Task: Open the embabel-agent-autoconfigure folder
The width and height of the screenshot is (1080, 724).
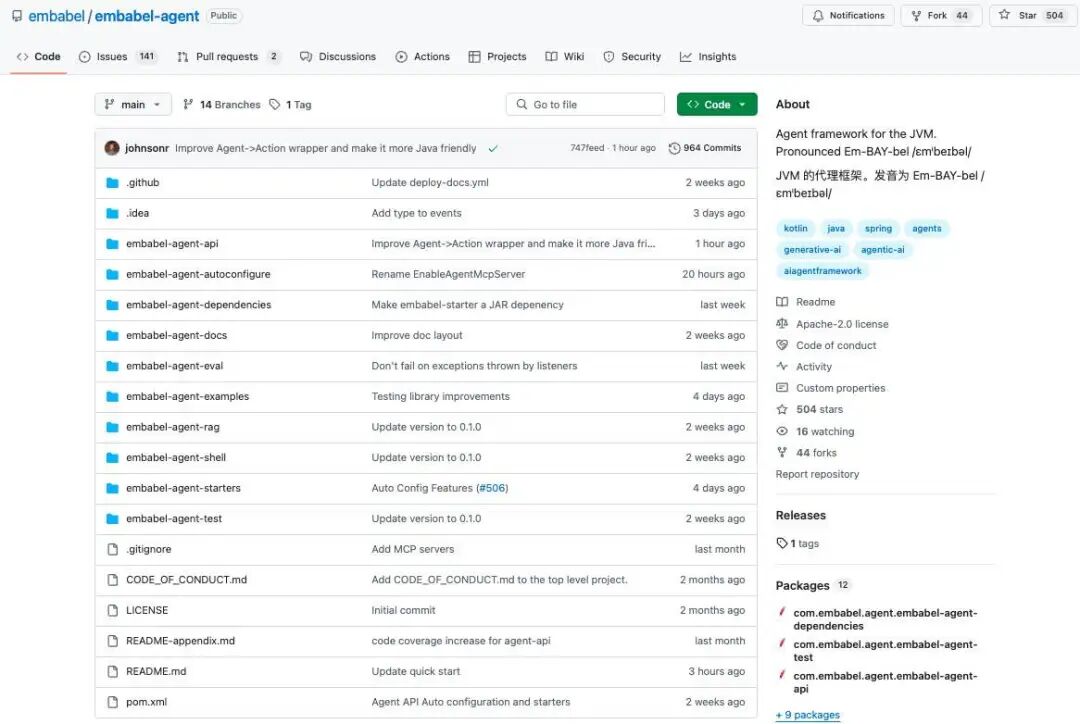Action: (x=198, y=274)
